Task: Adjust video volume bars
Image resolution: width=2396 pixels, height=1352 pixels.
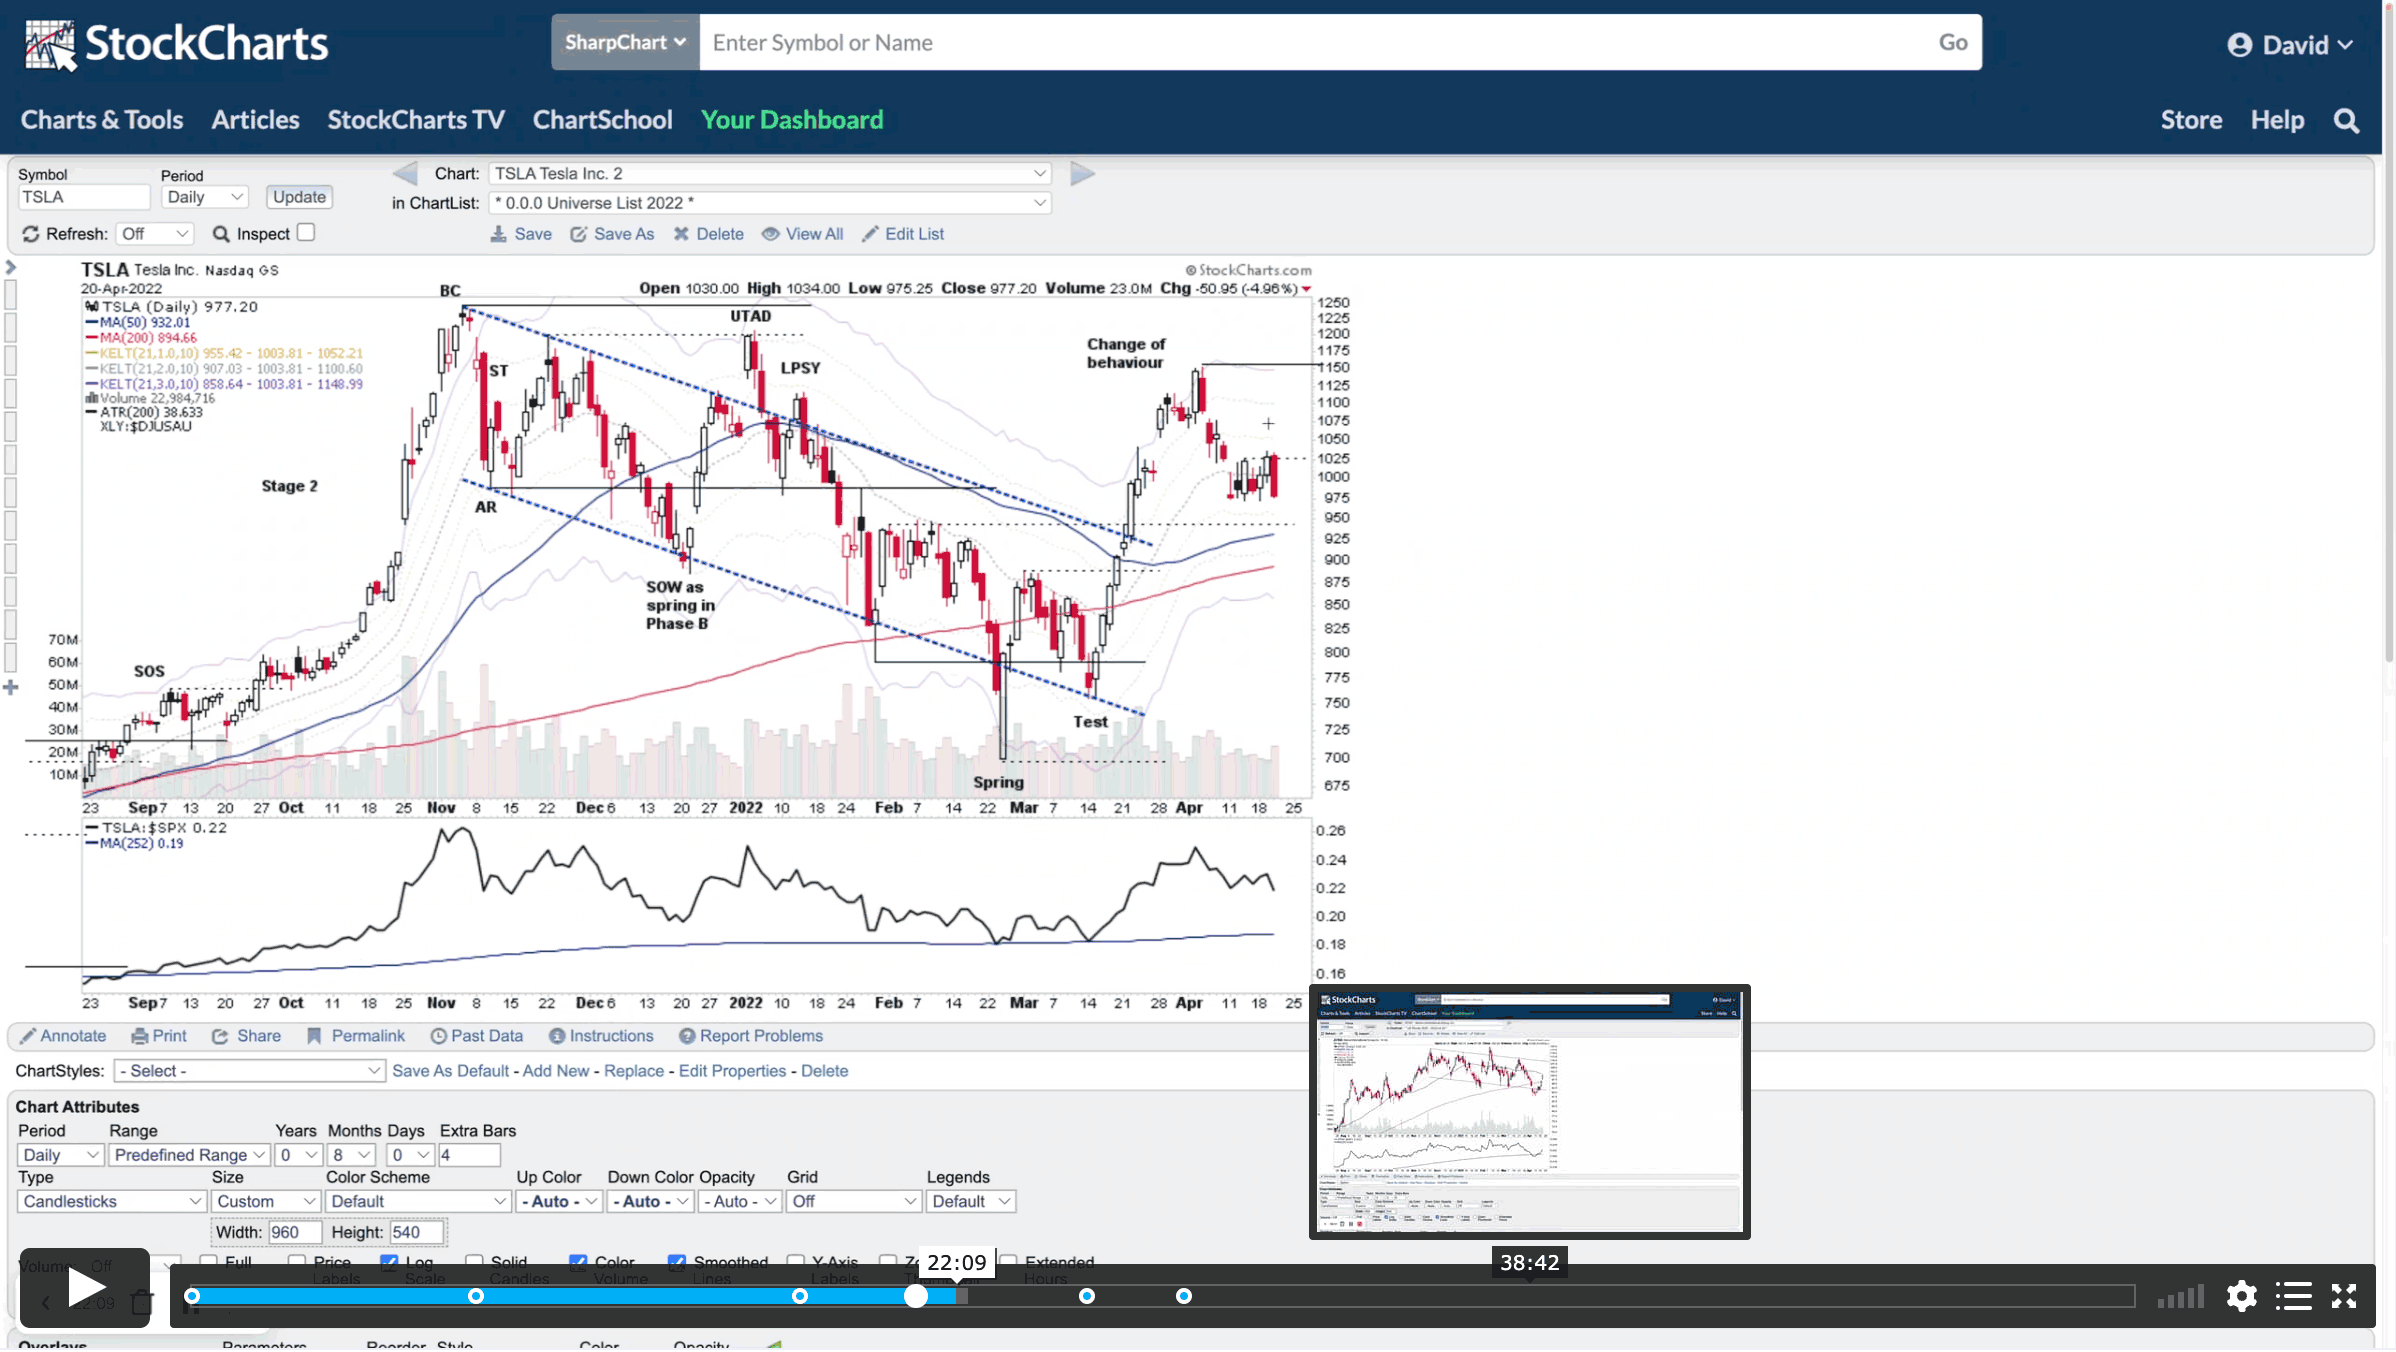Action: [x=2180, y=1297]
